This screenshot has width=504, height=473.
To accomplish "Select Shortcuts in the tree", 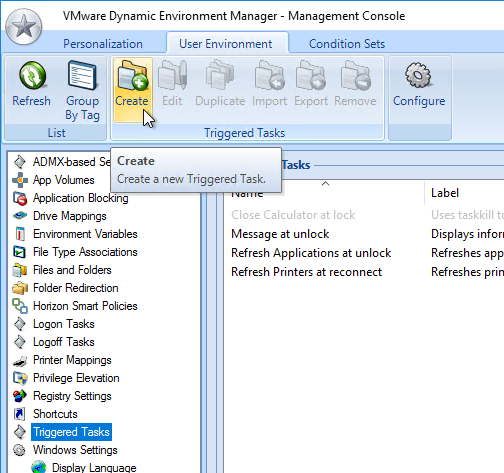I will coord(55,414).
